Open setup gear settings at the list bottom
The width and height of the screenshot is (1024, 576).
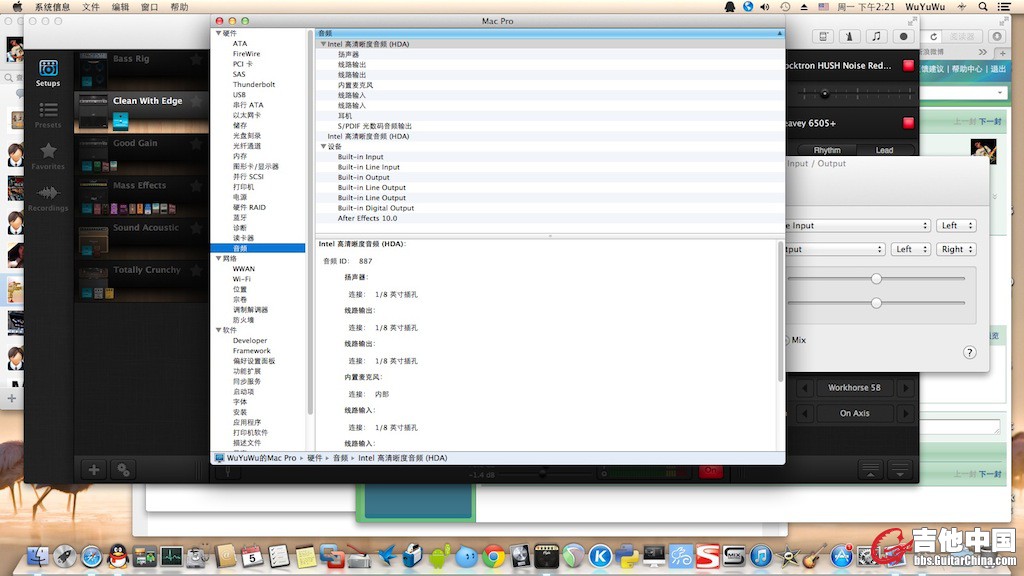point(123,470)
